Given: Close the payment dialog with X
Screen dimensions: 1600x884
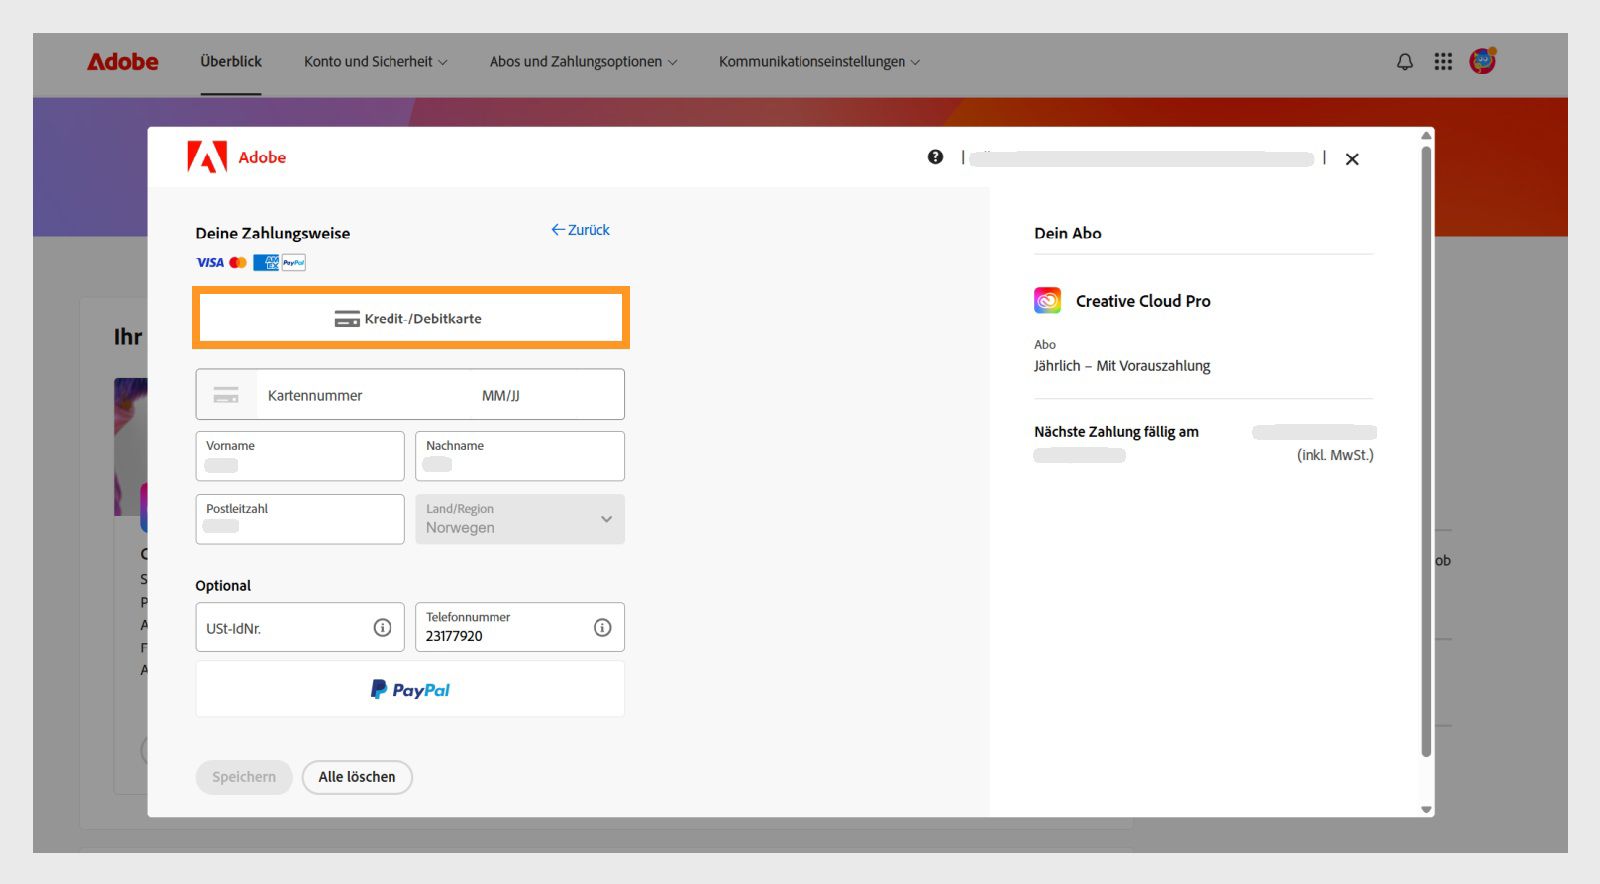Looking at the screenshot, I should (x=1352, y=159).
